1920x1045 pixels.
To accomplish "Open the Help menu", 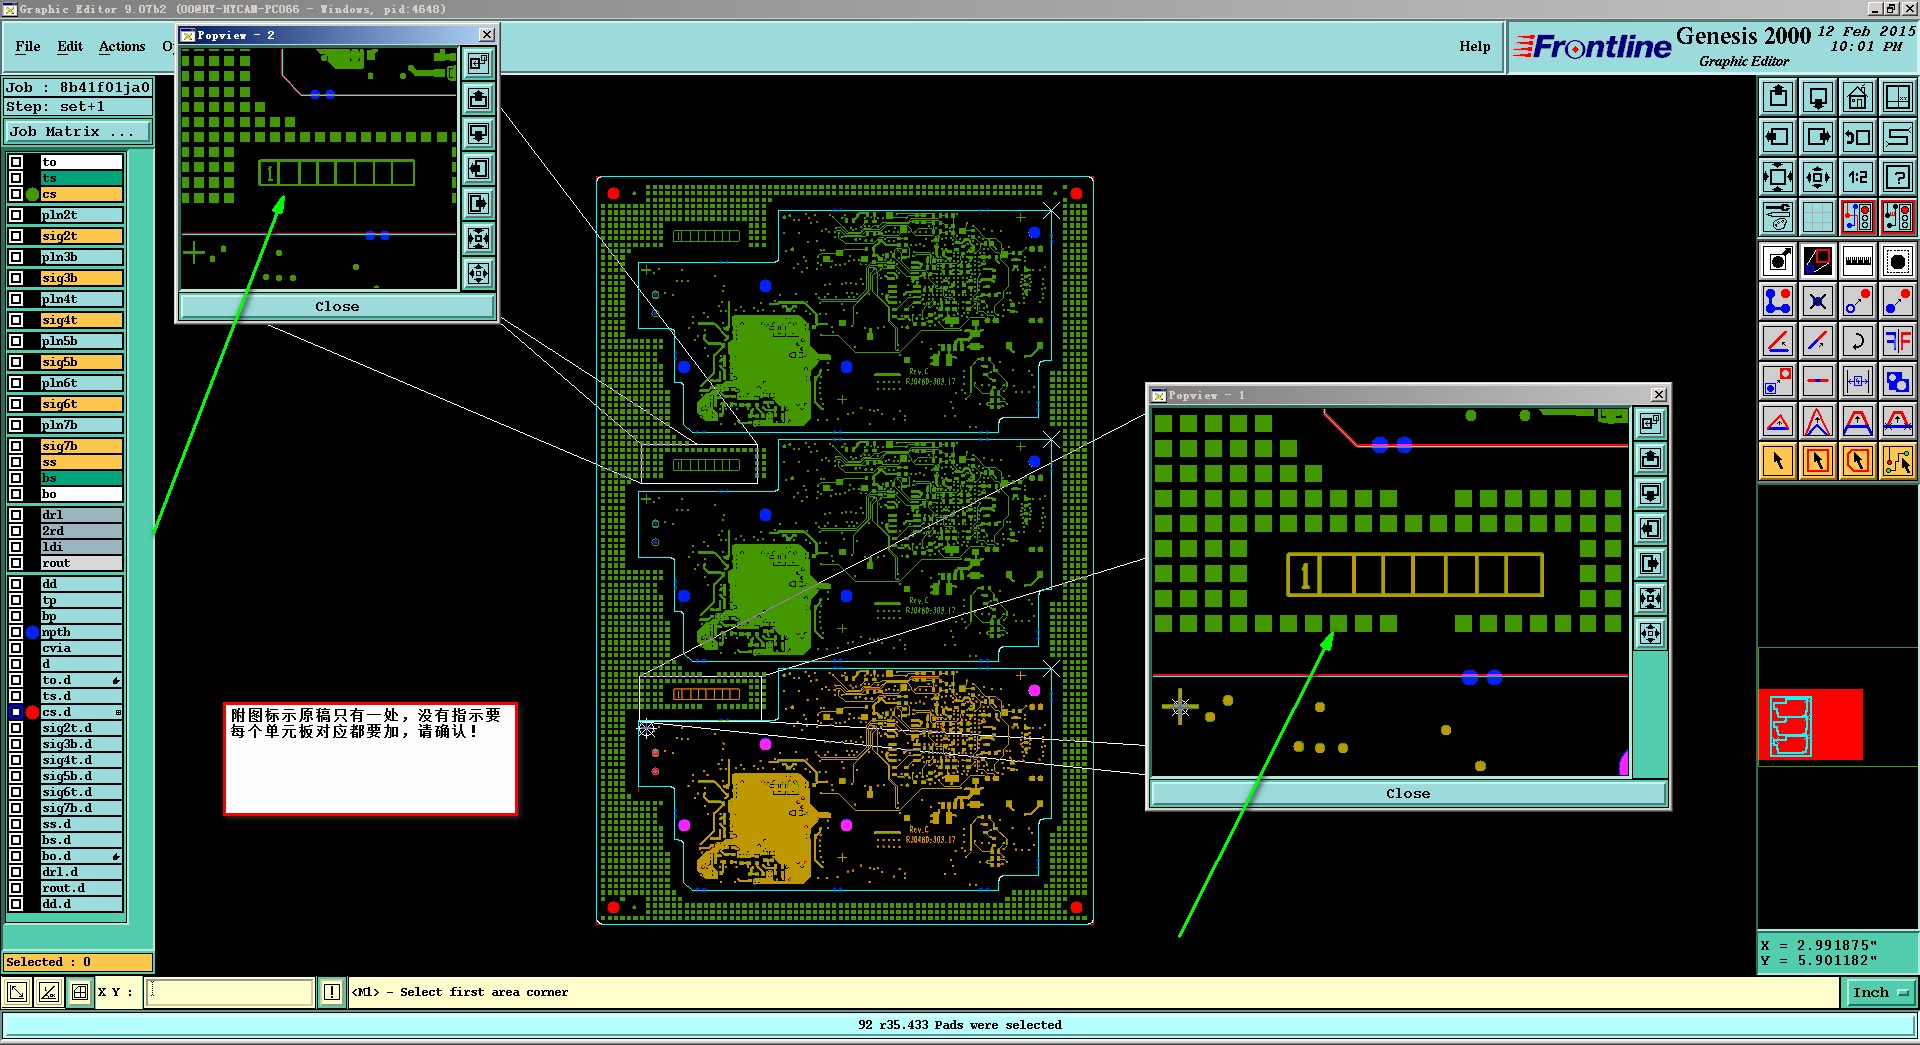I will pos(1474,46).
